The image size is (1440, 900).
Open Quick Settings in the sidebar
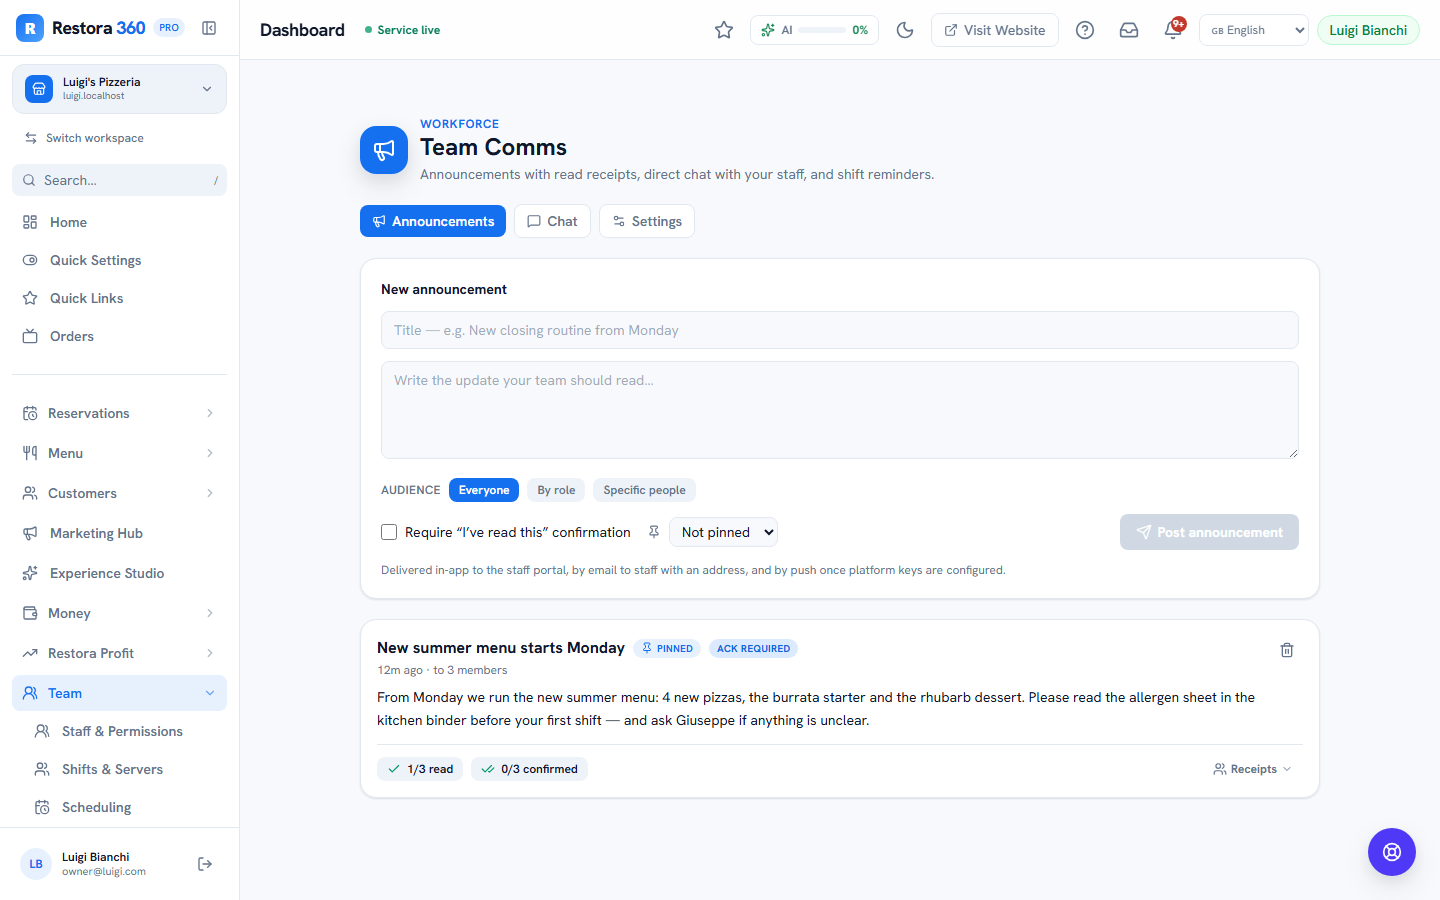(x=119, y=260)
